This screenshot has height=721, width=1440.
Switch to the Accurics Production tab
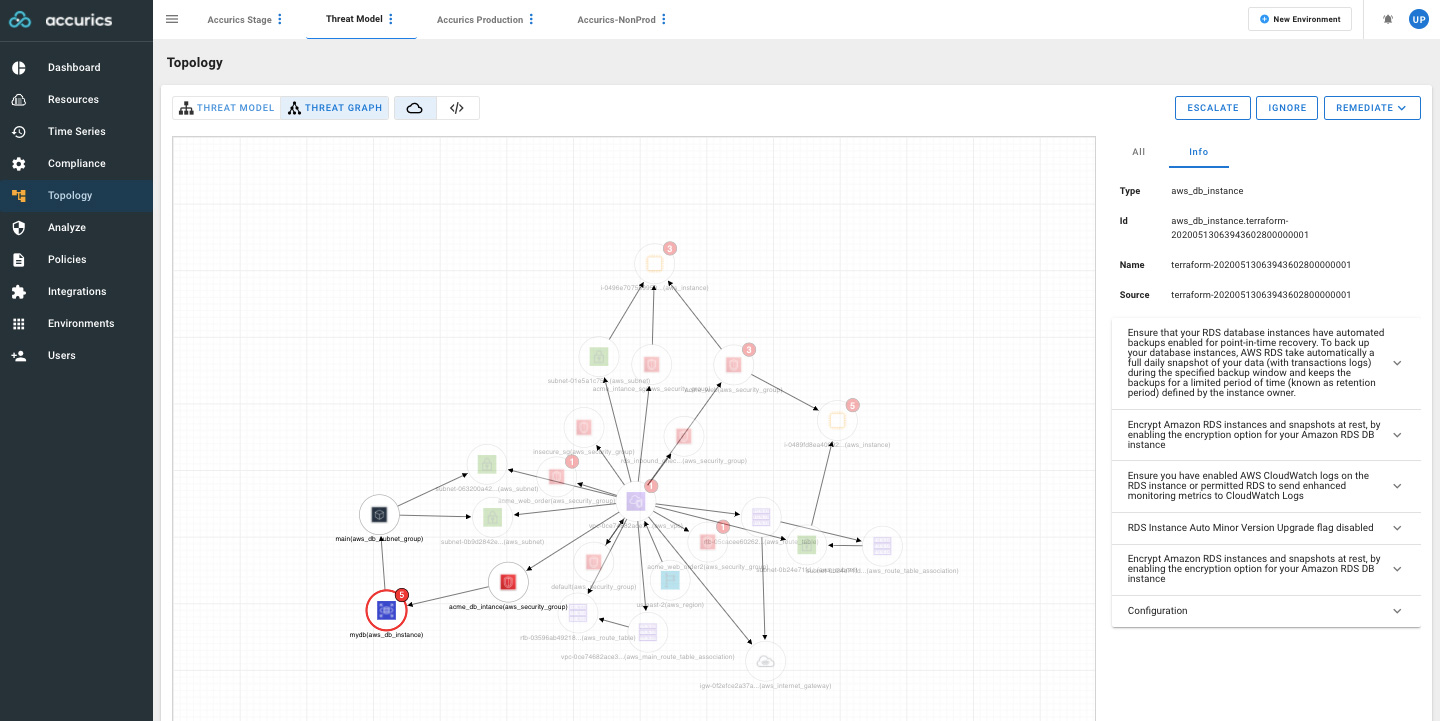click(480, 19)
